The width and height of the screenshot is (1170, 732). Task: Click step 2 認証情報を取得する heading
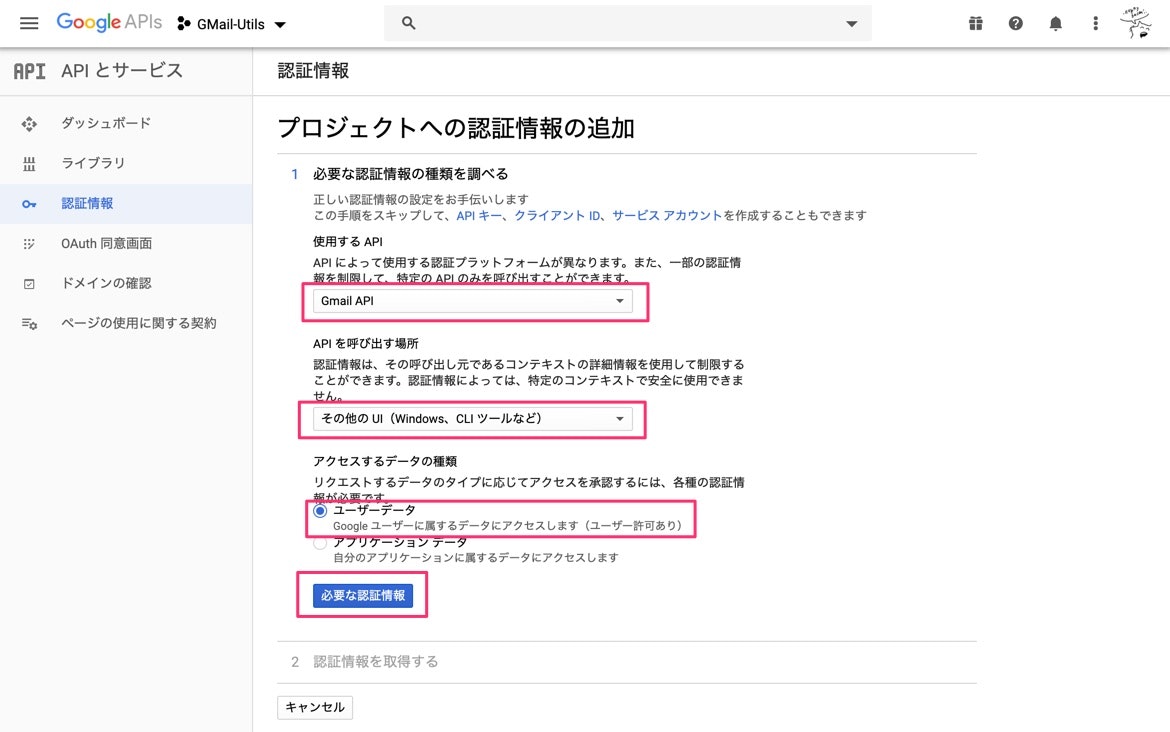point(375,662)
